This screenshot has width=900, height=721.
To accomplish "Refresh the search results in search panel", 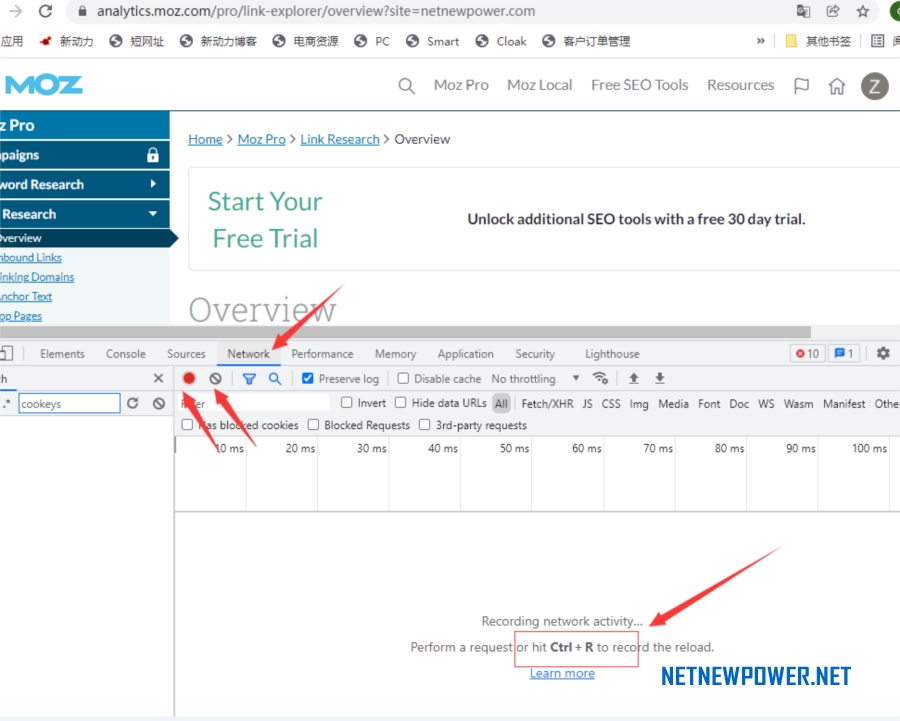I will click(133, 403).
